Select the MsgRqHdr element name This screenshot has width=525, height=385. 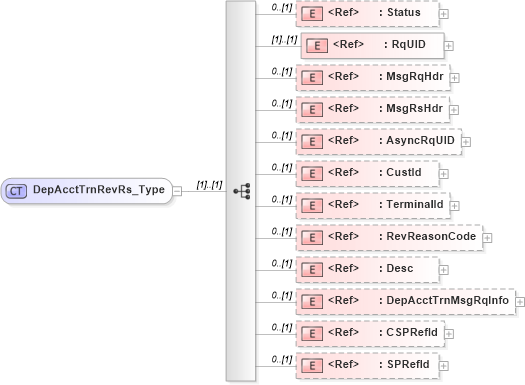tap(415, 76)
